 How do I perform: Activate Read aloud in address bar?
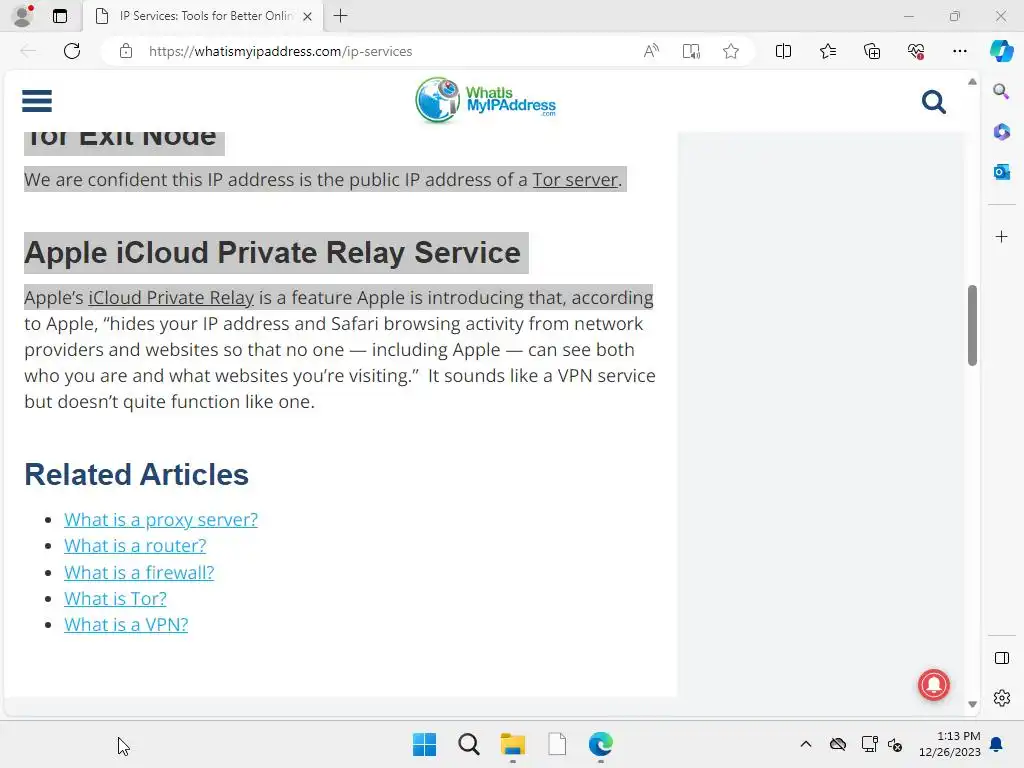(651, 51)
